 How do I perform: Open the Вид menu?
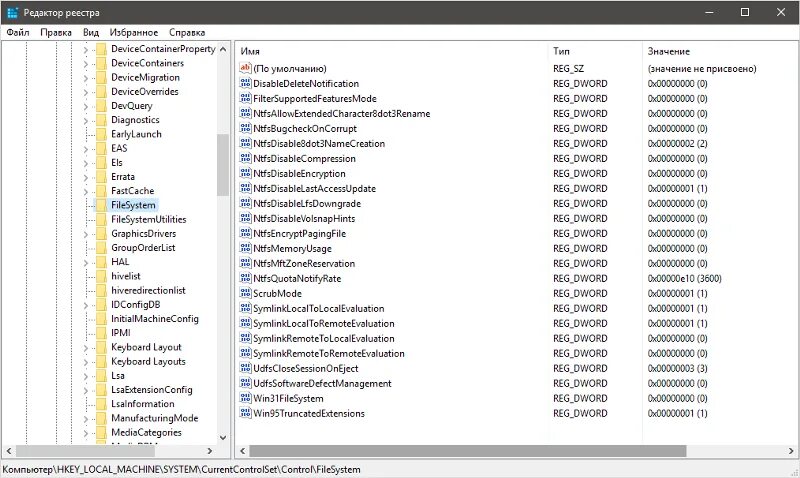(91, 32)
